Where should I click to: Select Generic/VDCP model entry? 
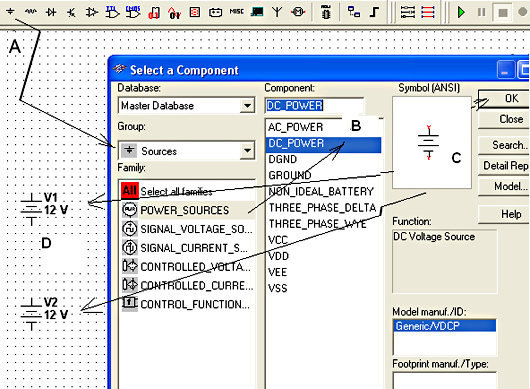coord(444,326)
